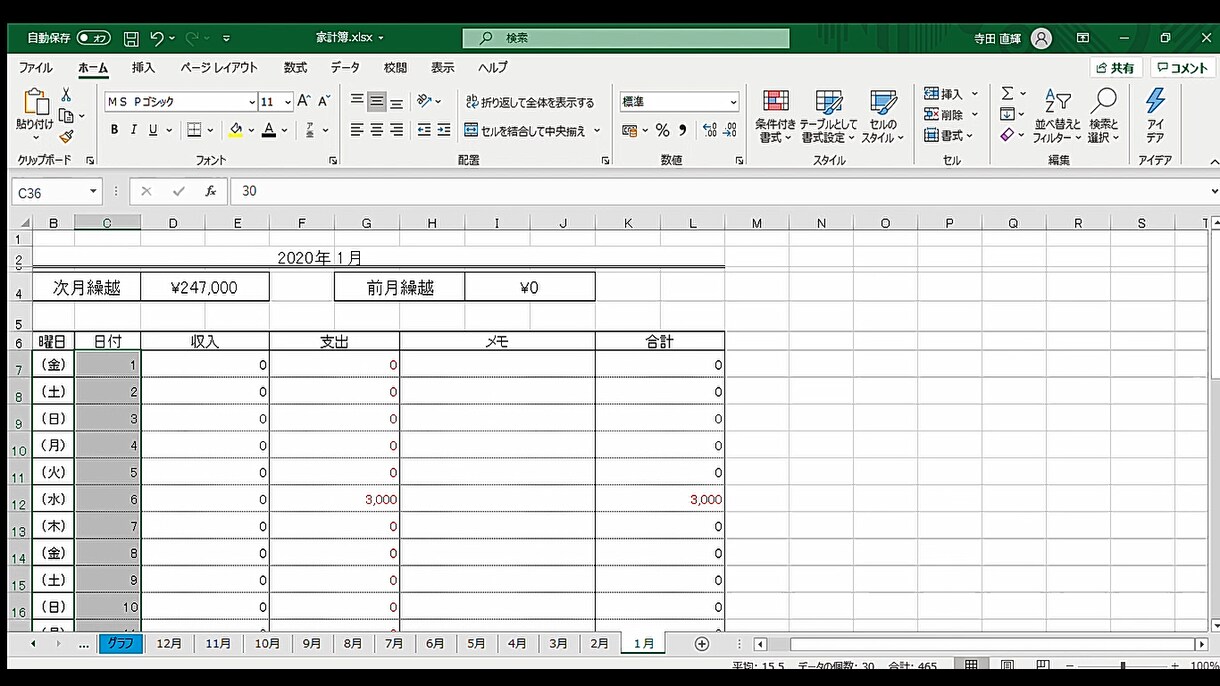
Task: Switch to the 数式 tab
Action: click(x=295, y=68)
